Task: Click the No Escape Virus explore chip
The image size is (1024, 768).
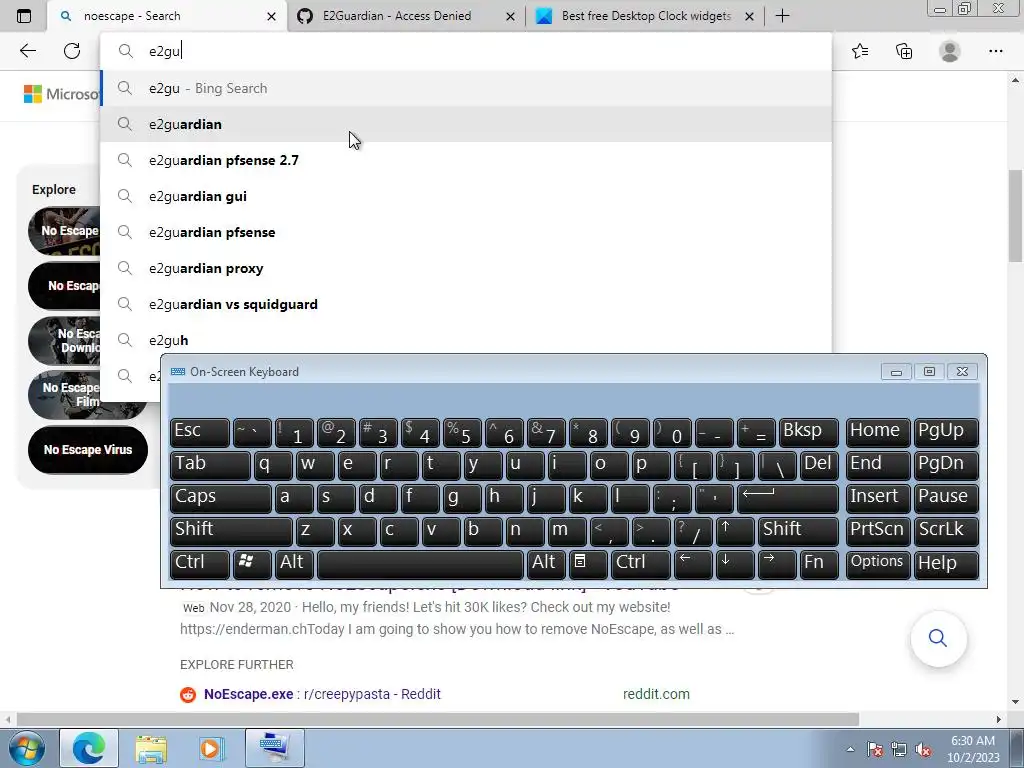Action: [88, 449]
